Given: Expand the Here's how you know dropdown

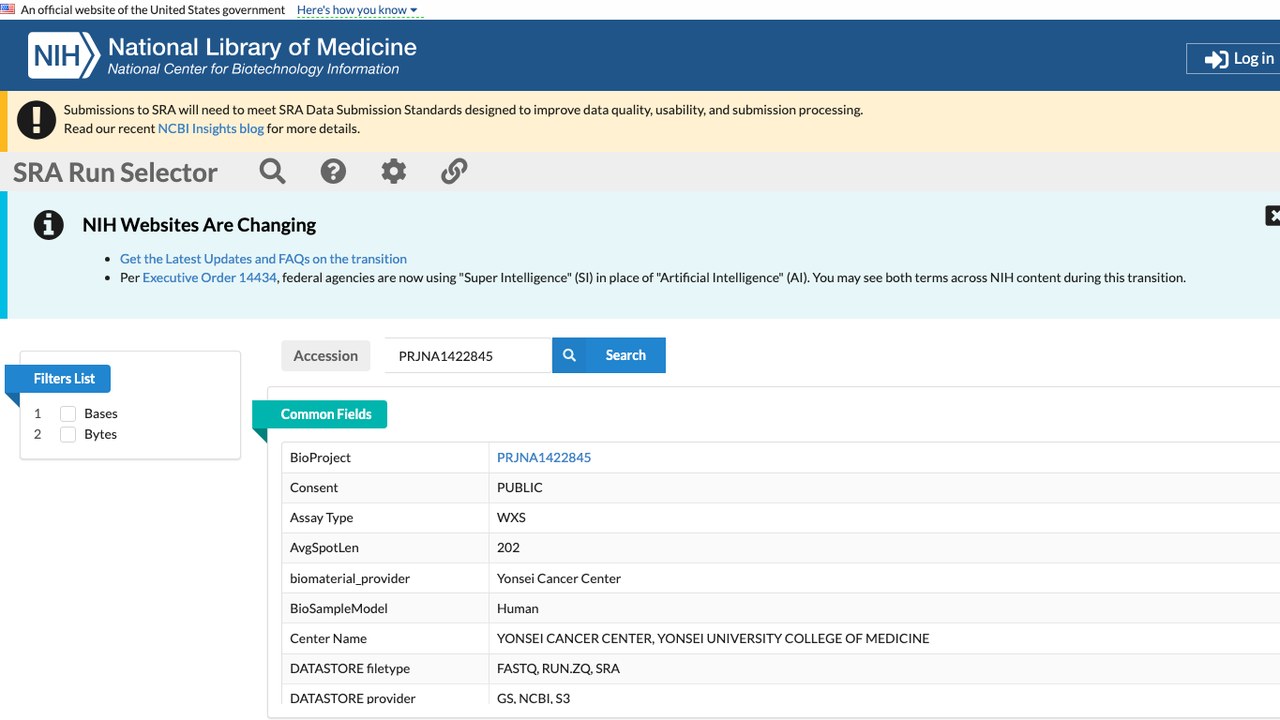Looking at the screenshot, I should 358,10.
